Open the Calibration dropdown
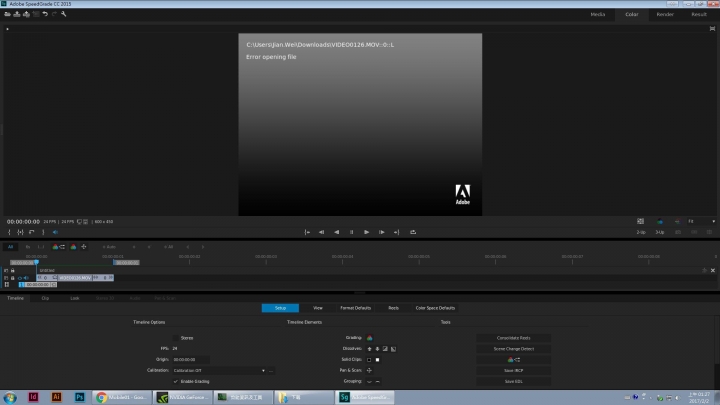Viewport: 720px width, 405px height. pos(219,371)
